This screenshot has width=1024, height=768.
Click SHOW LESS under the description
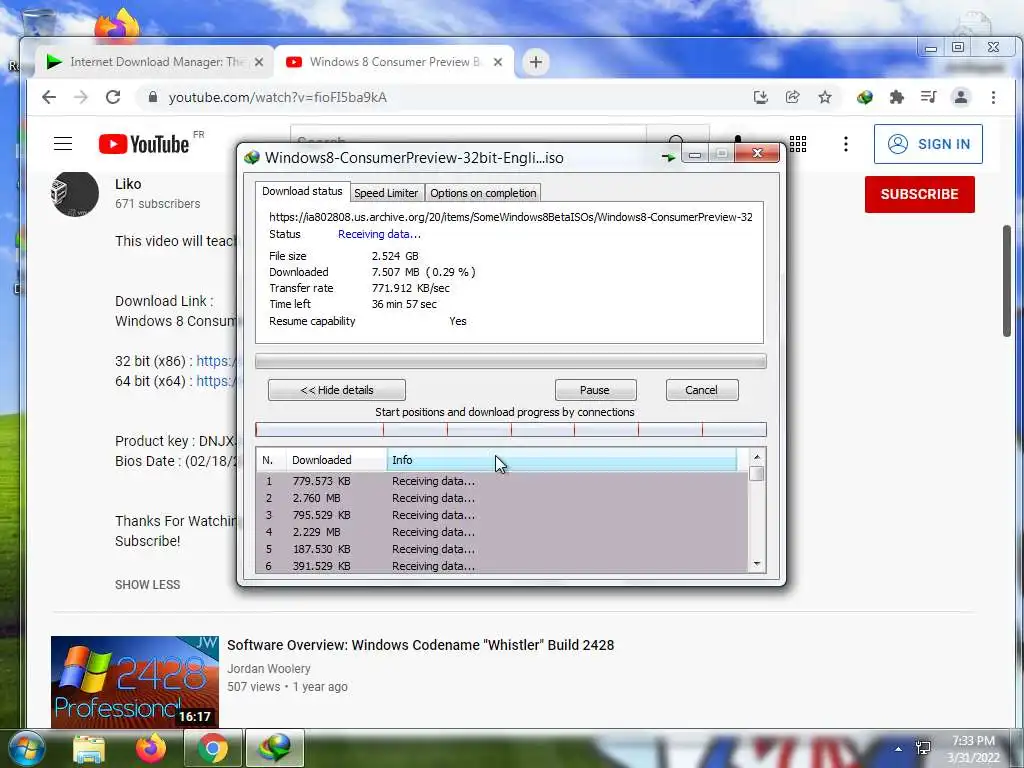click(148, 584)
